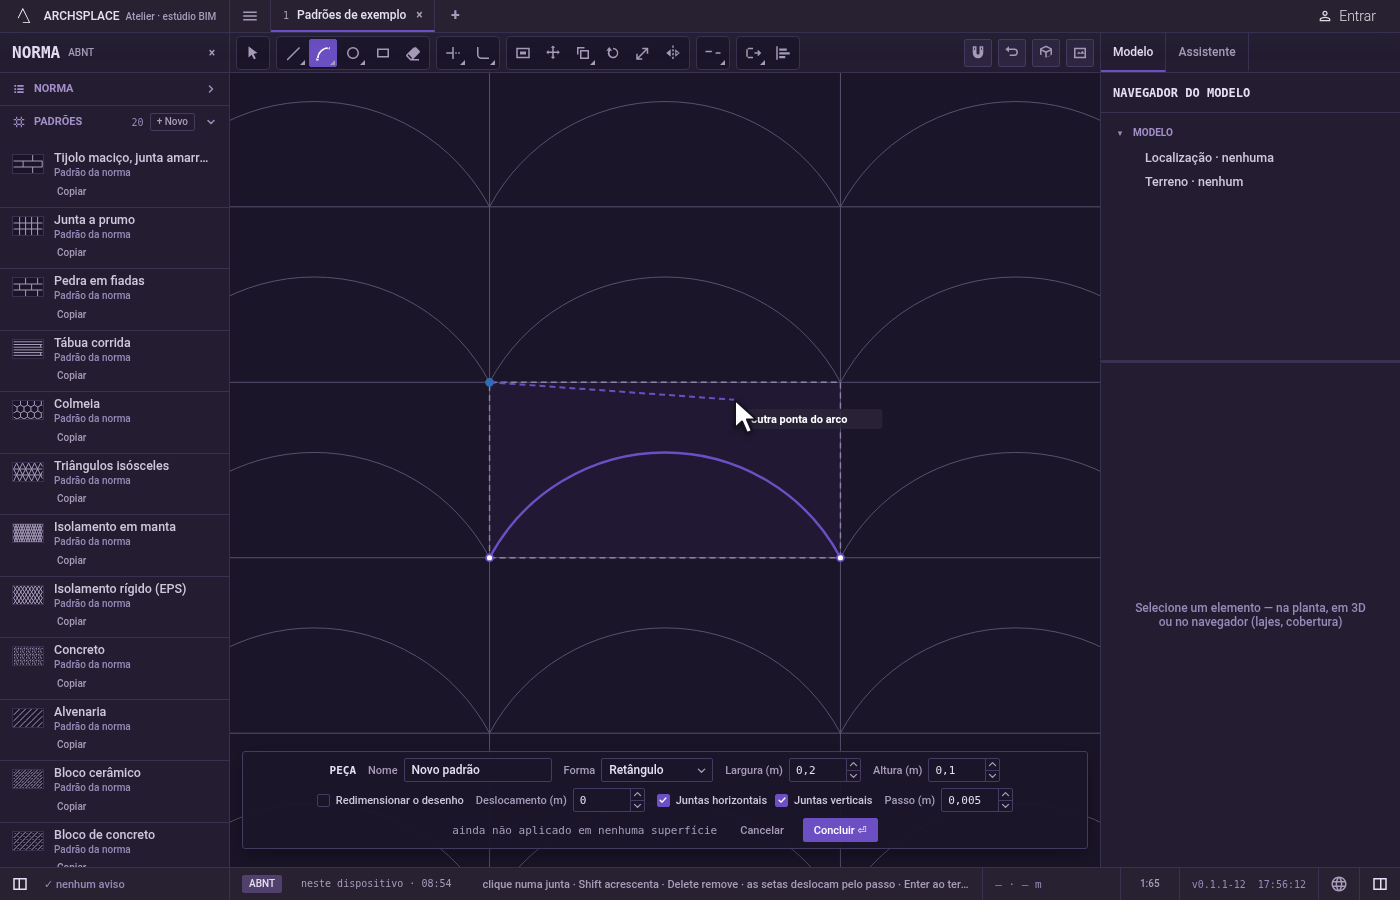1400x900 pixels.
Task: Open the hamburger menu icon
Action: point(250,16)
